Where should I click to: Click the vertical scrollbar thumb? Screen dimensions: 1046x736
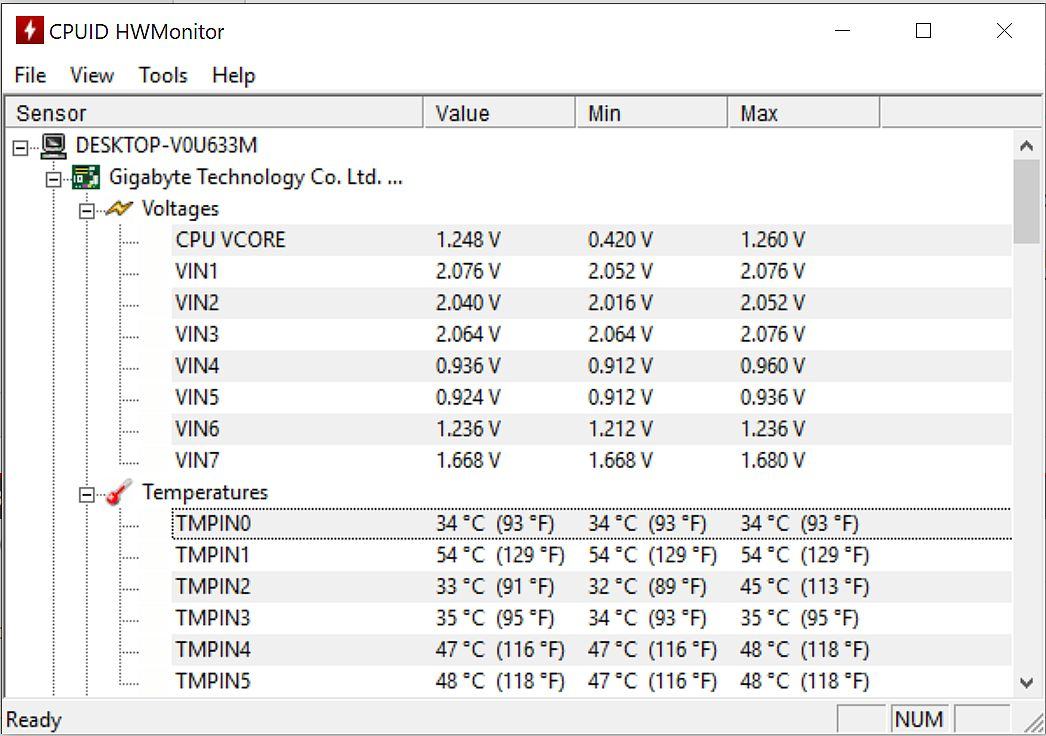[1027, 202]
